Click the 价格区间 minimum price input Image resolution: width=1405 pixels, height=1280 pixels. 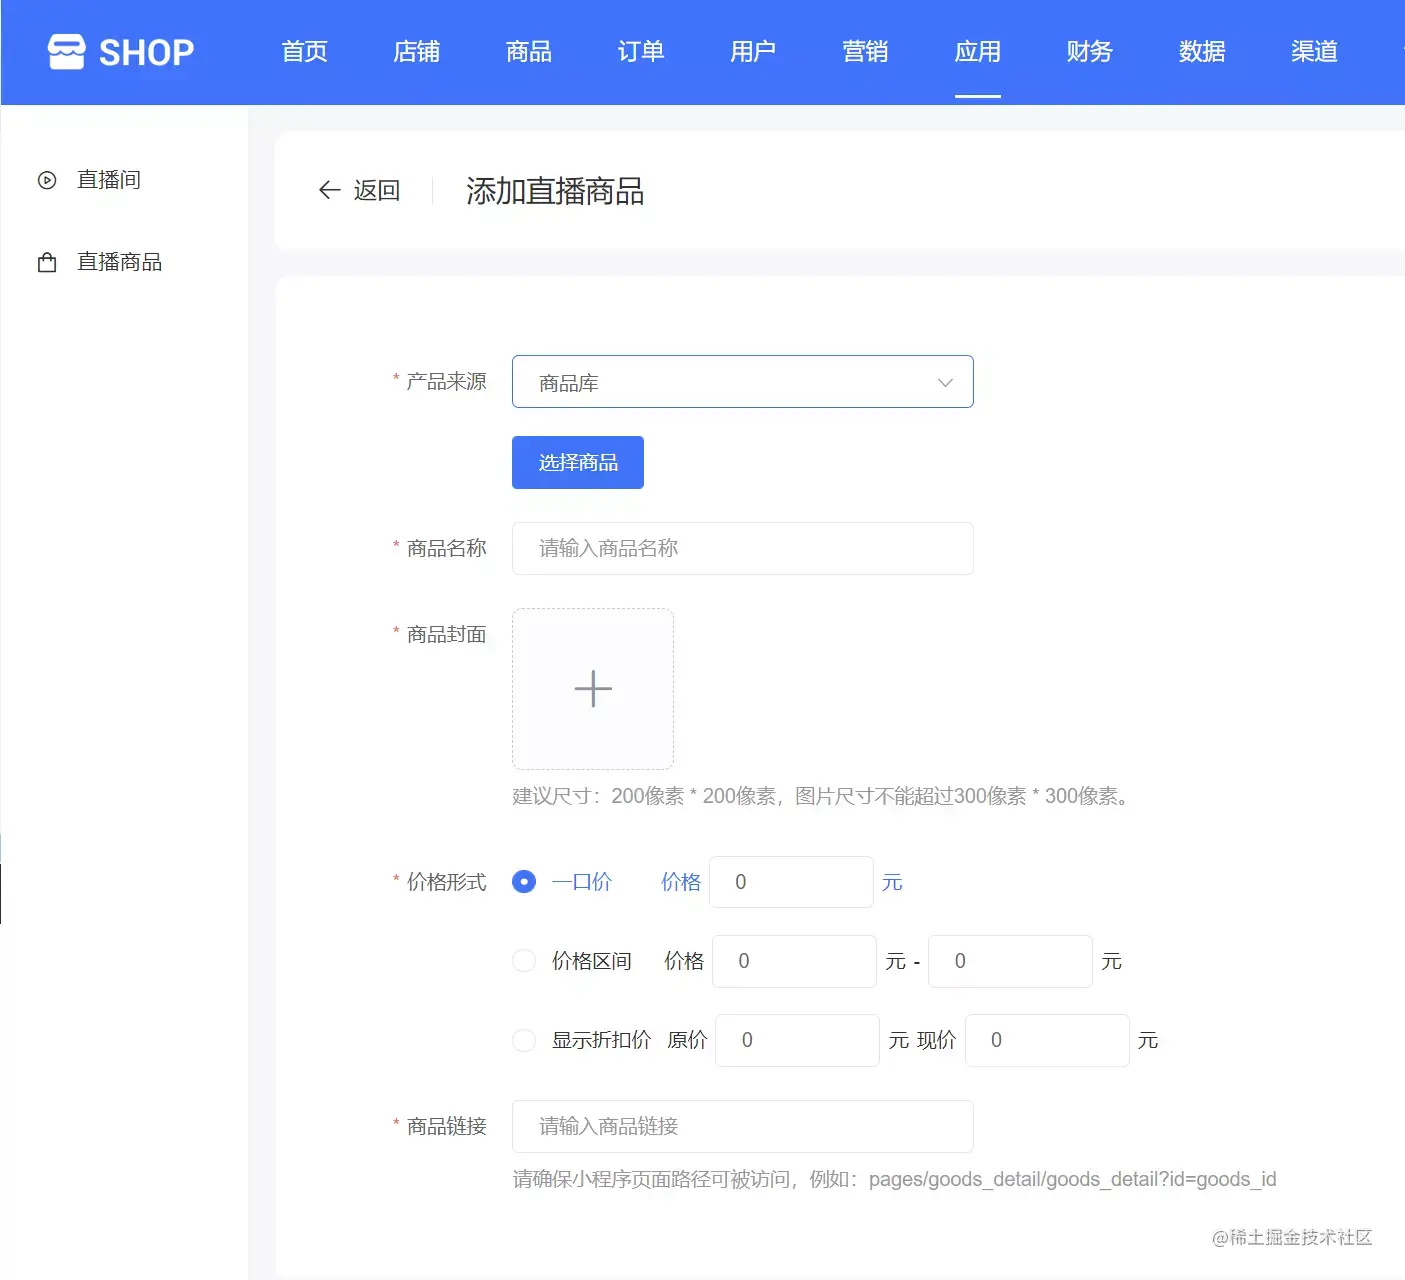click(x=794, y=961)
